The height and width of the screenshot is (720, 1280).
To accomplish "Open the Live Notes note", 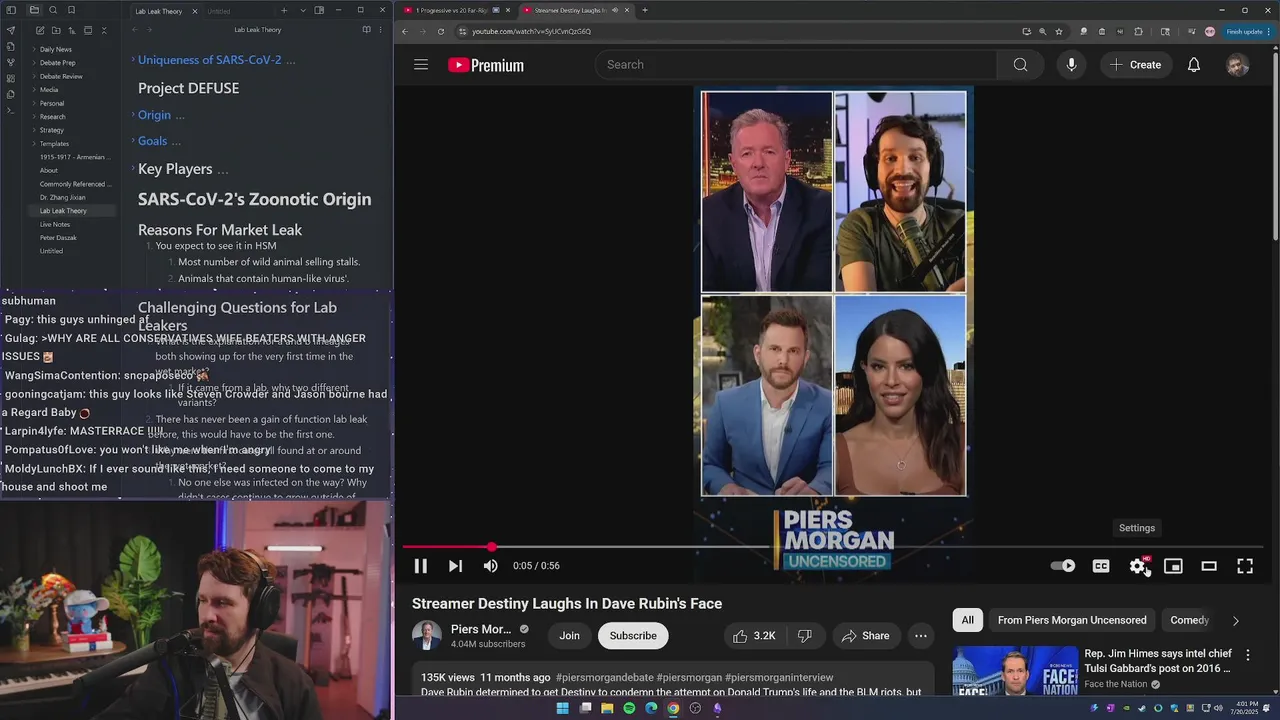I will coord(55,224).
